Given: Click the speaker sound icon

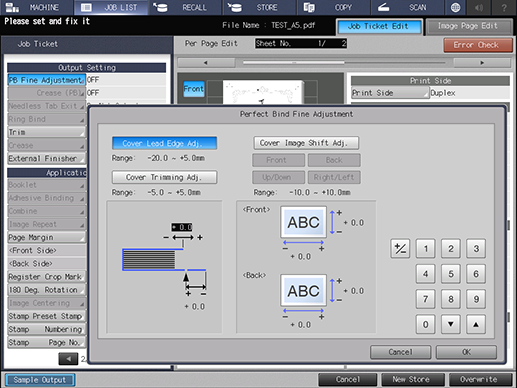Looking at the screenshot, I should coord(479,7).
